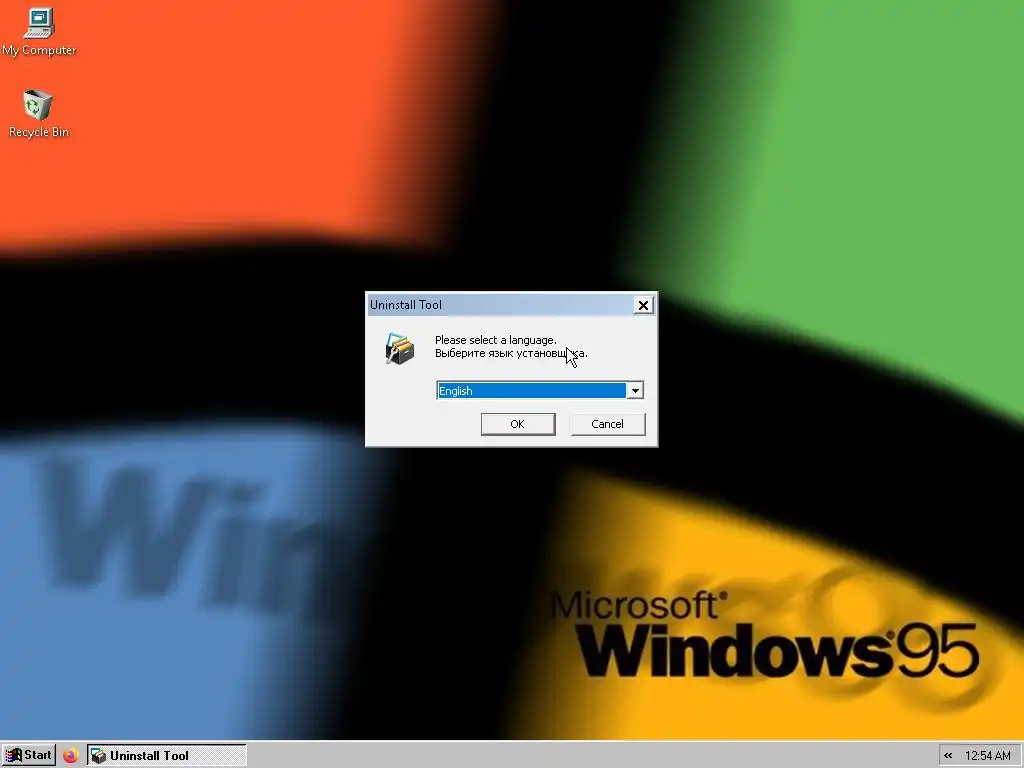Open the Recycle Bin icon
Viewport: 1024px width, 768px height.
(39, 113)
